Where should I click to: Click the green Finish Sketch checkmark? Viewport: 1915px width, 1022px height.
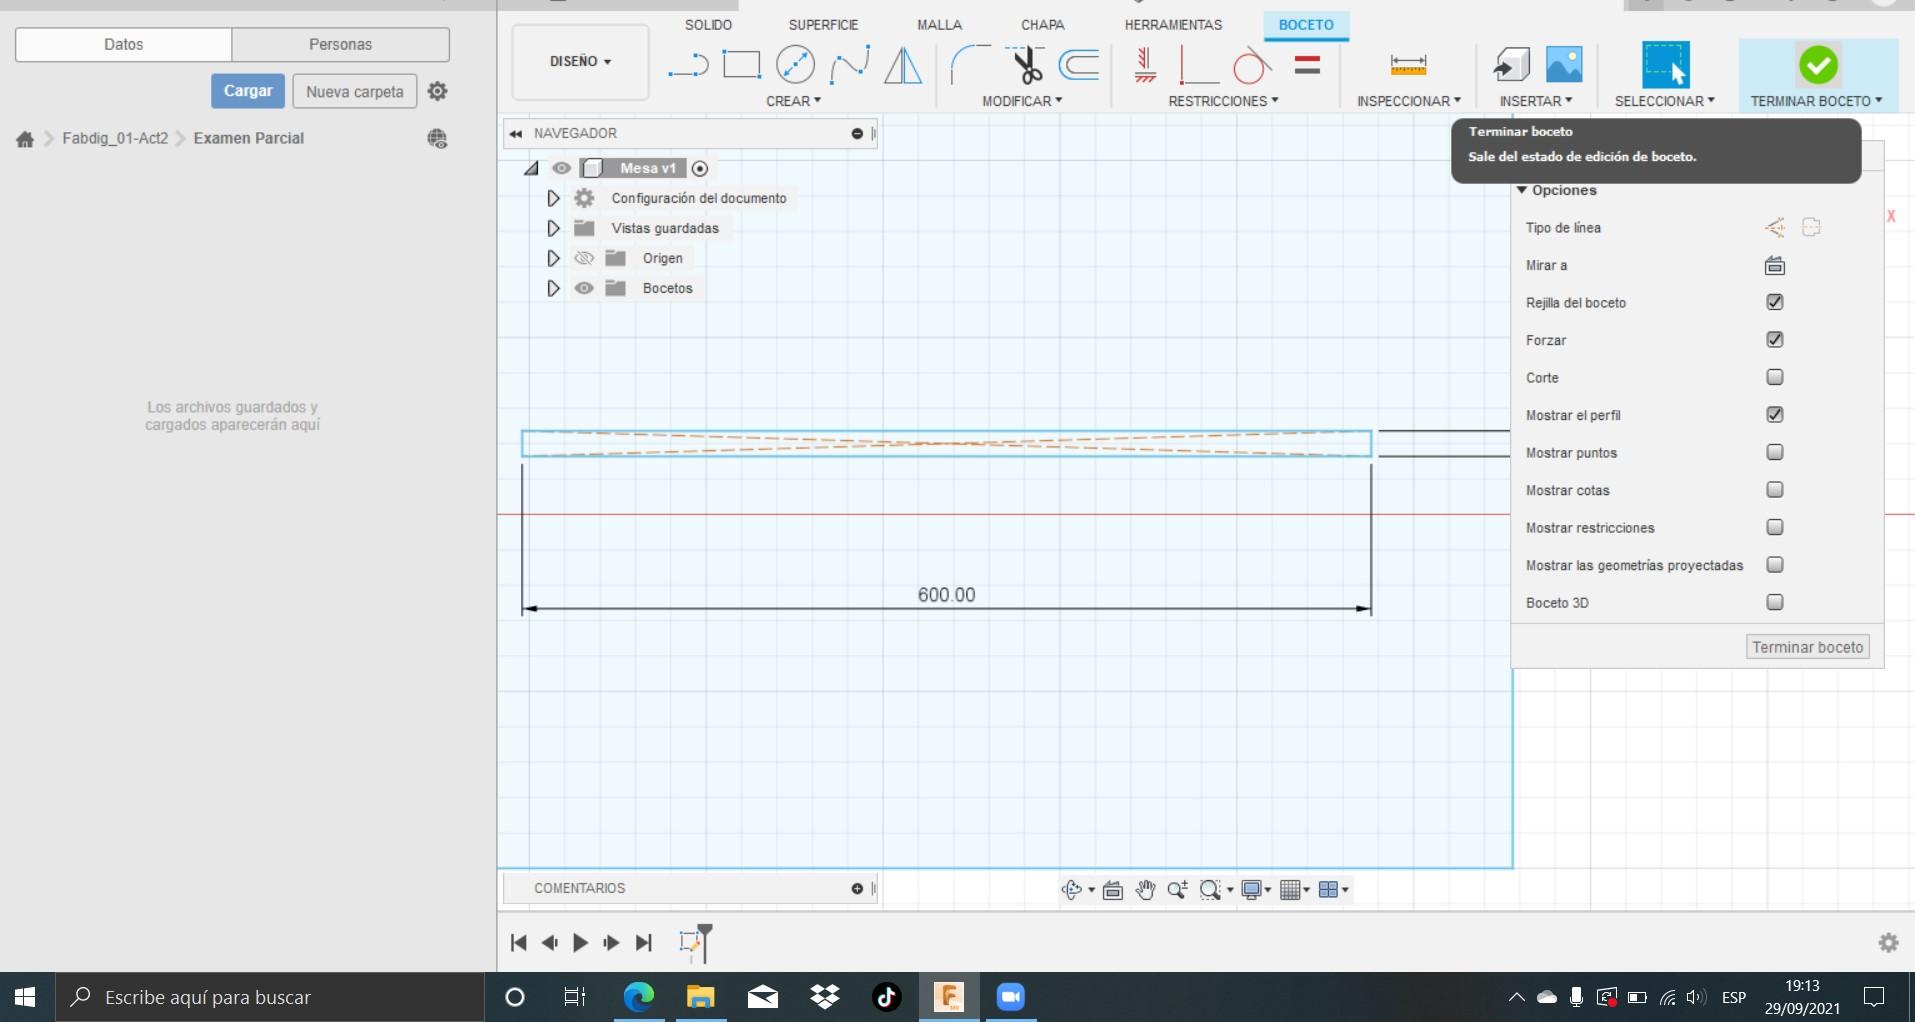1817,65
